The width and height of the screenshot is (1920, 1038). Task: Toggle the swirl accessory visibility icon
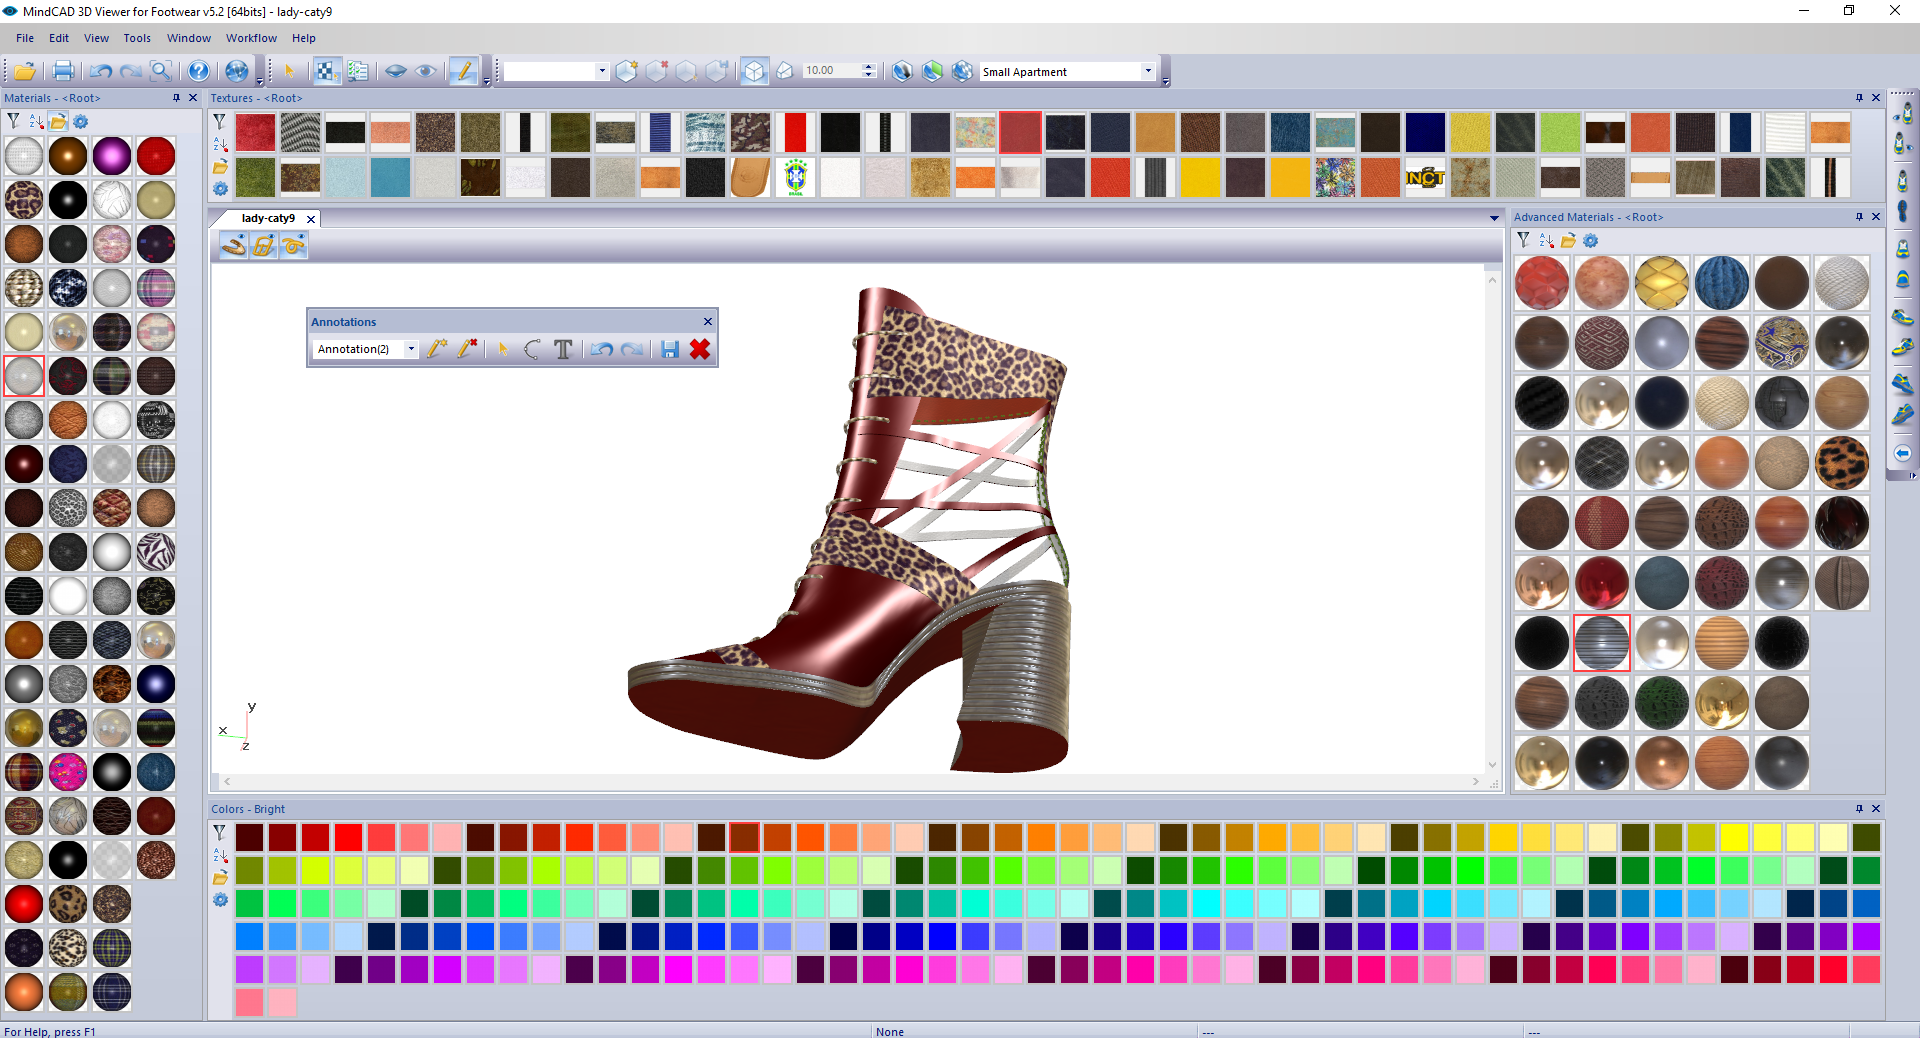coord(292,245)
